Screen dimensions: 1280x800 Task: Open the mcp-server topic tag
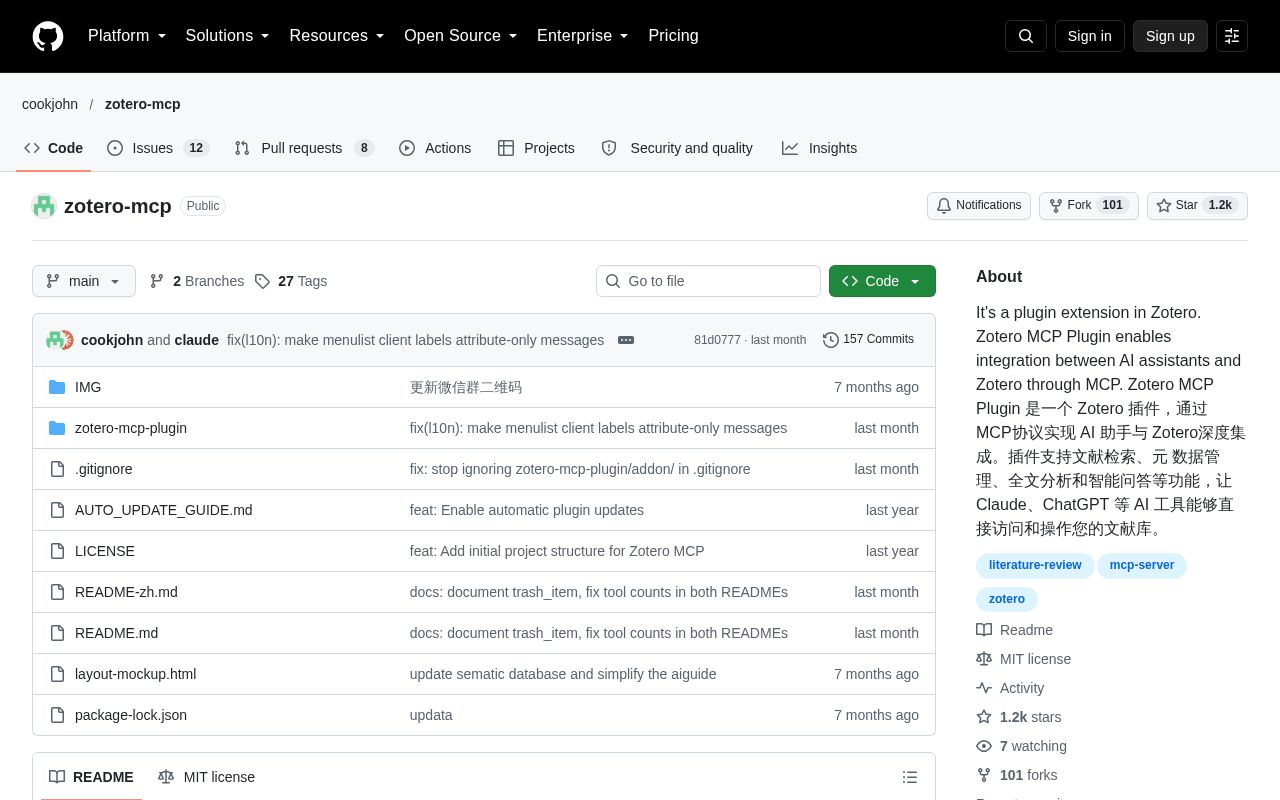pyautogui.click(x=1142, y=565)
